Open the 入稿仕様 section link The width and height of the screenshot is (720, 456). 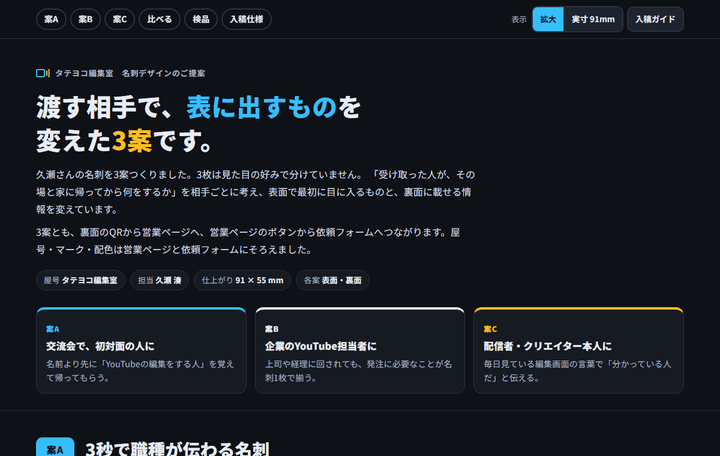[x=247, y=19]
